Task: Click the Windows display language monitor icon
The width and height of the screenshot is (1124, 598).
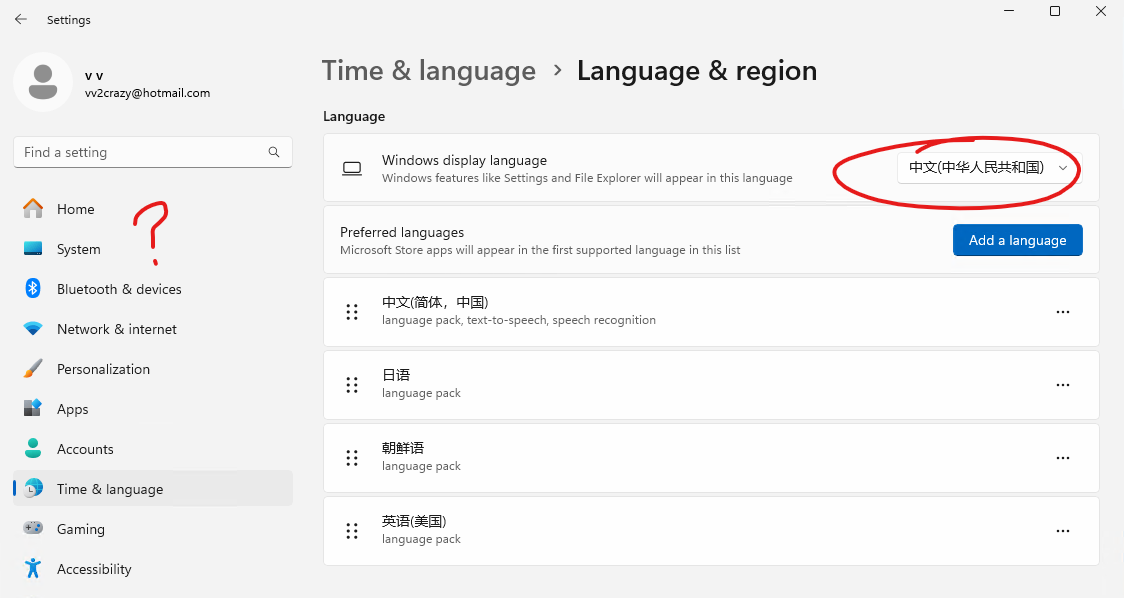Action: (352, 169)
